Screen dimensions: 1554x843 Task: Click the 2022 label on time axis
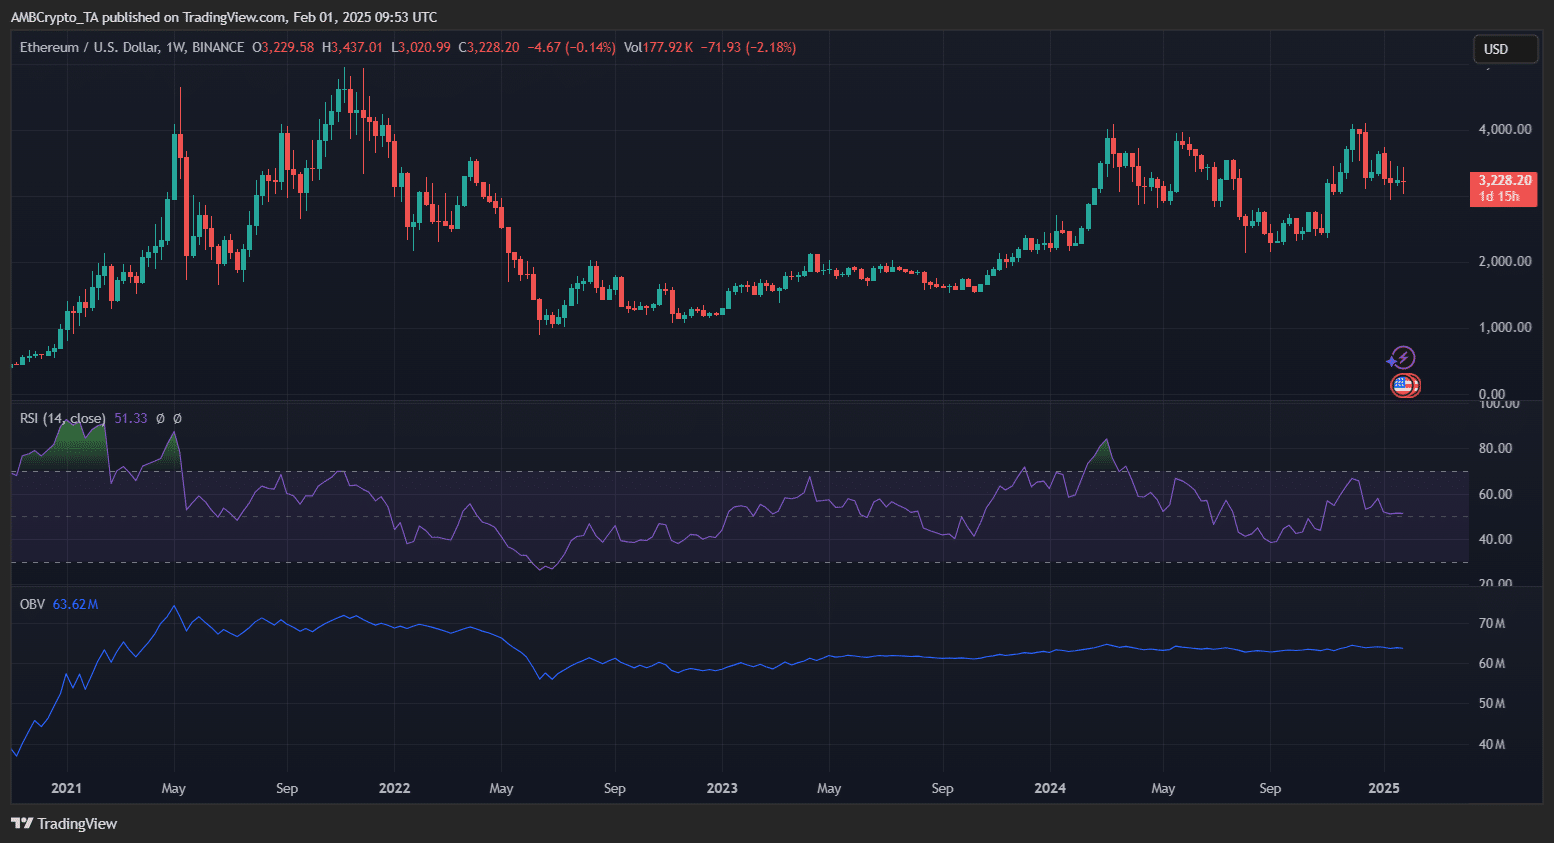tap(394, 788)
